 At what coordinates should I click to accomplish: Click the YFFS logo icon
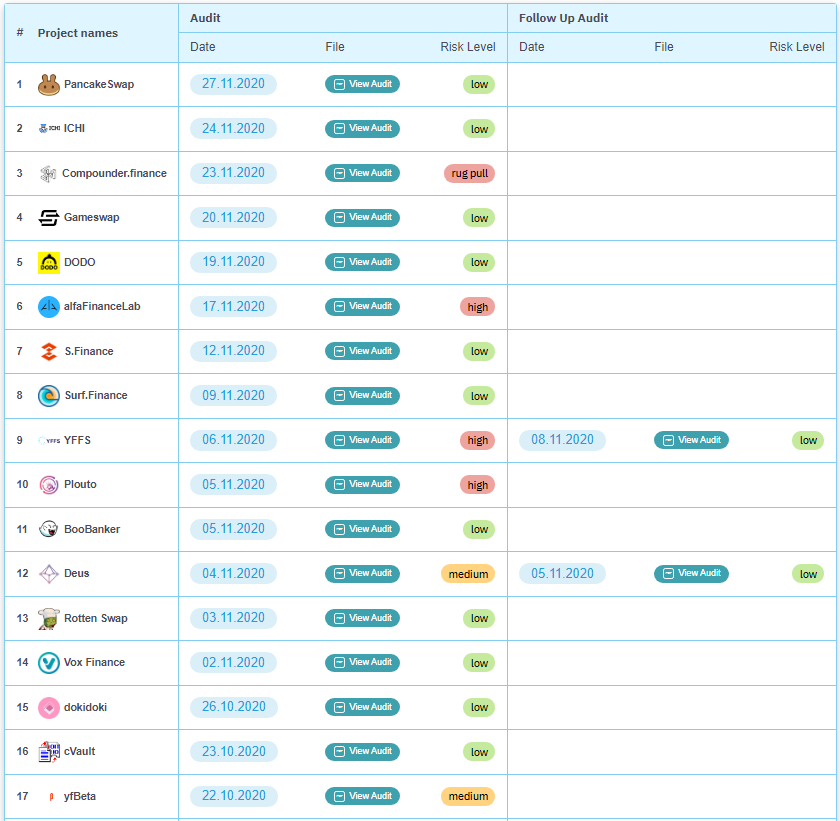pos(49,440)
